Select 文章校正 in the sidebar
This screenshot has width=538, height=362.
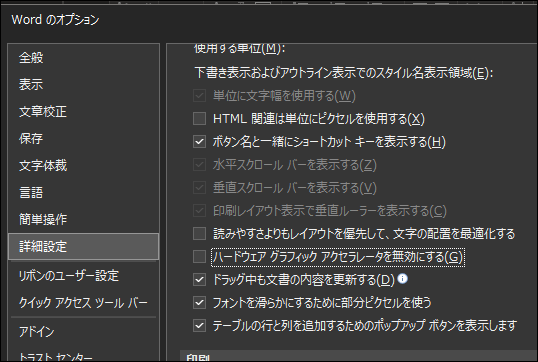[x=83, y=112]
